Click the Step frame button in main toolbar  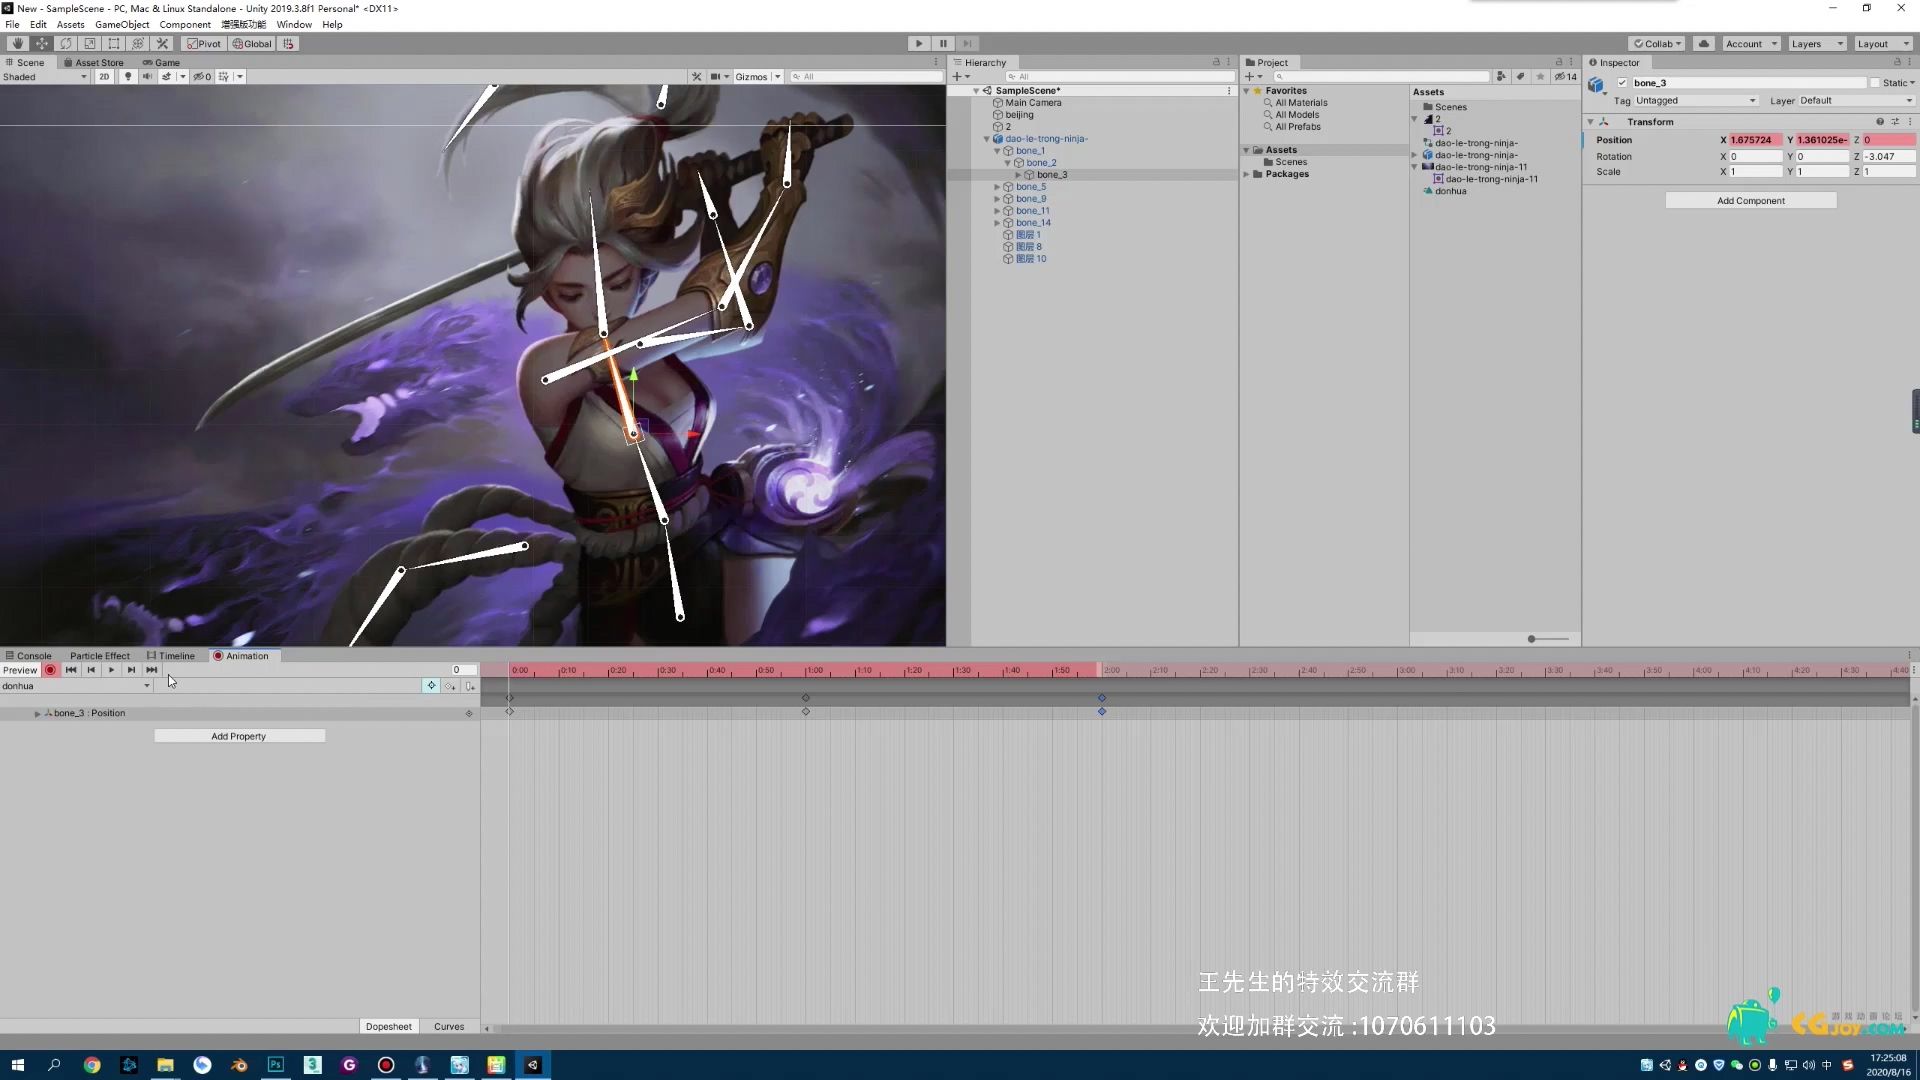click(x=967, y=44)
